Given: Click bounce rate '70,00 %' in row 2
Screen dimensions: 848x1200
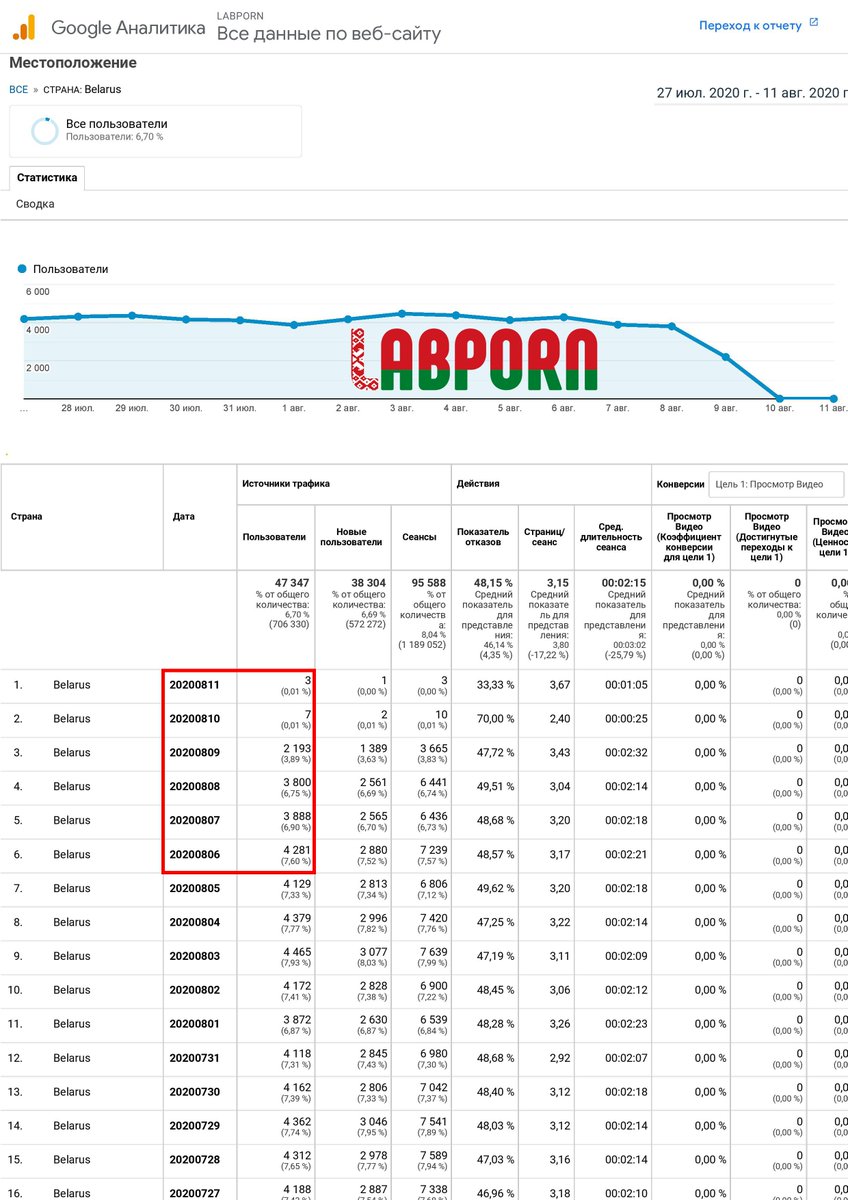Looking at the screenshot, I should point(495,719).
